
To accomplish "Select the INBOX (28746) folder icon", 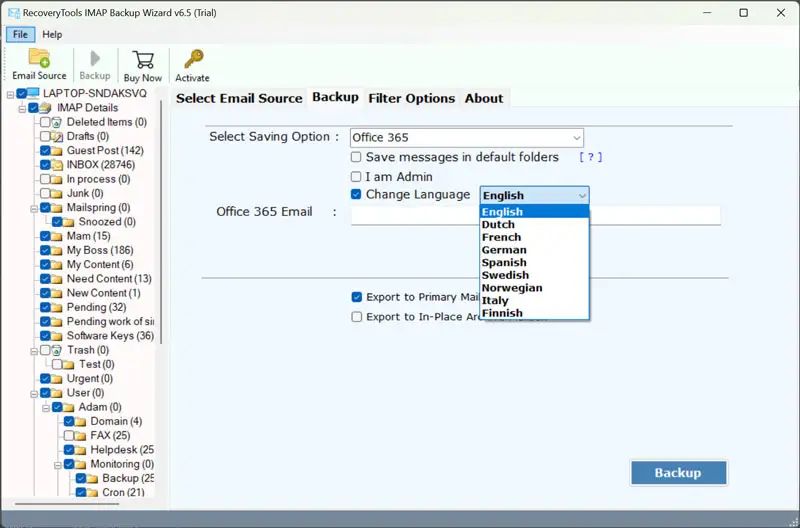I will tap(58, 165).
